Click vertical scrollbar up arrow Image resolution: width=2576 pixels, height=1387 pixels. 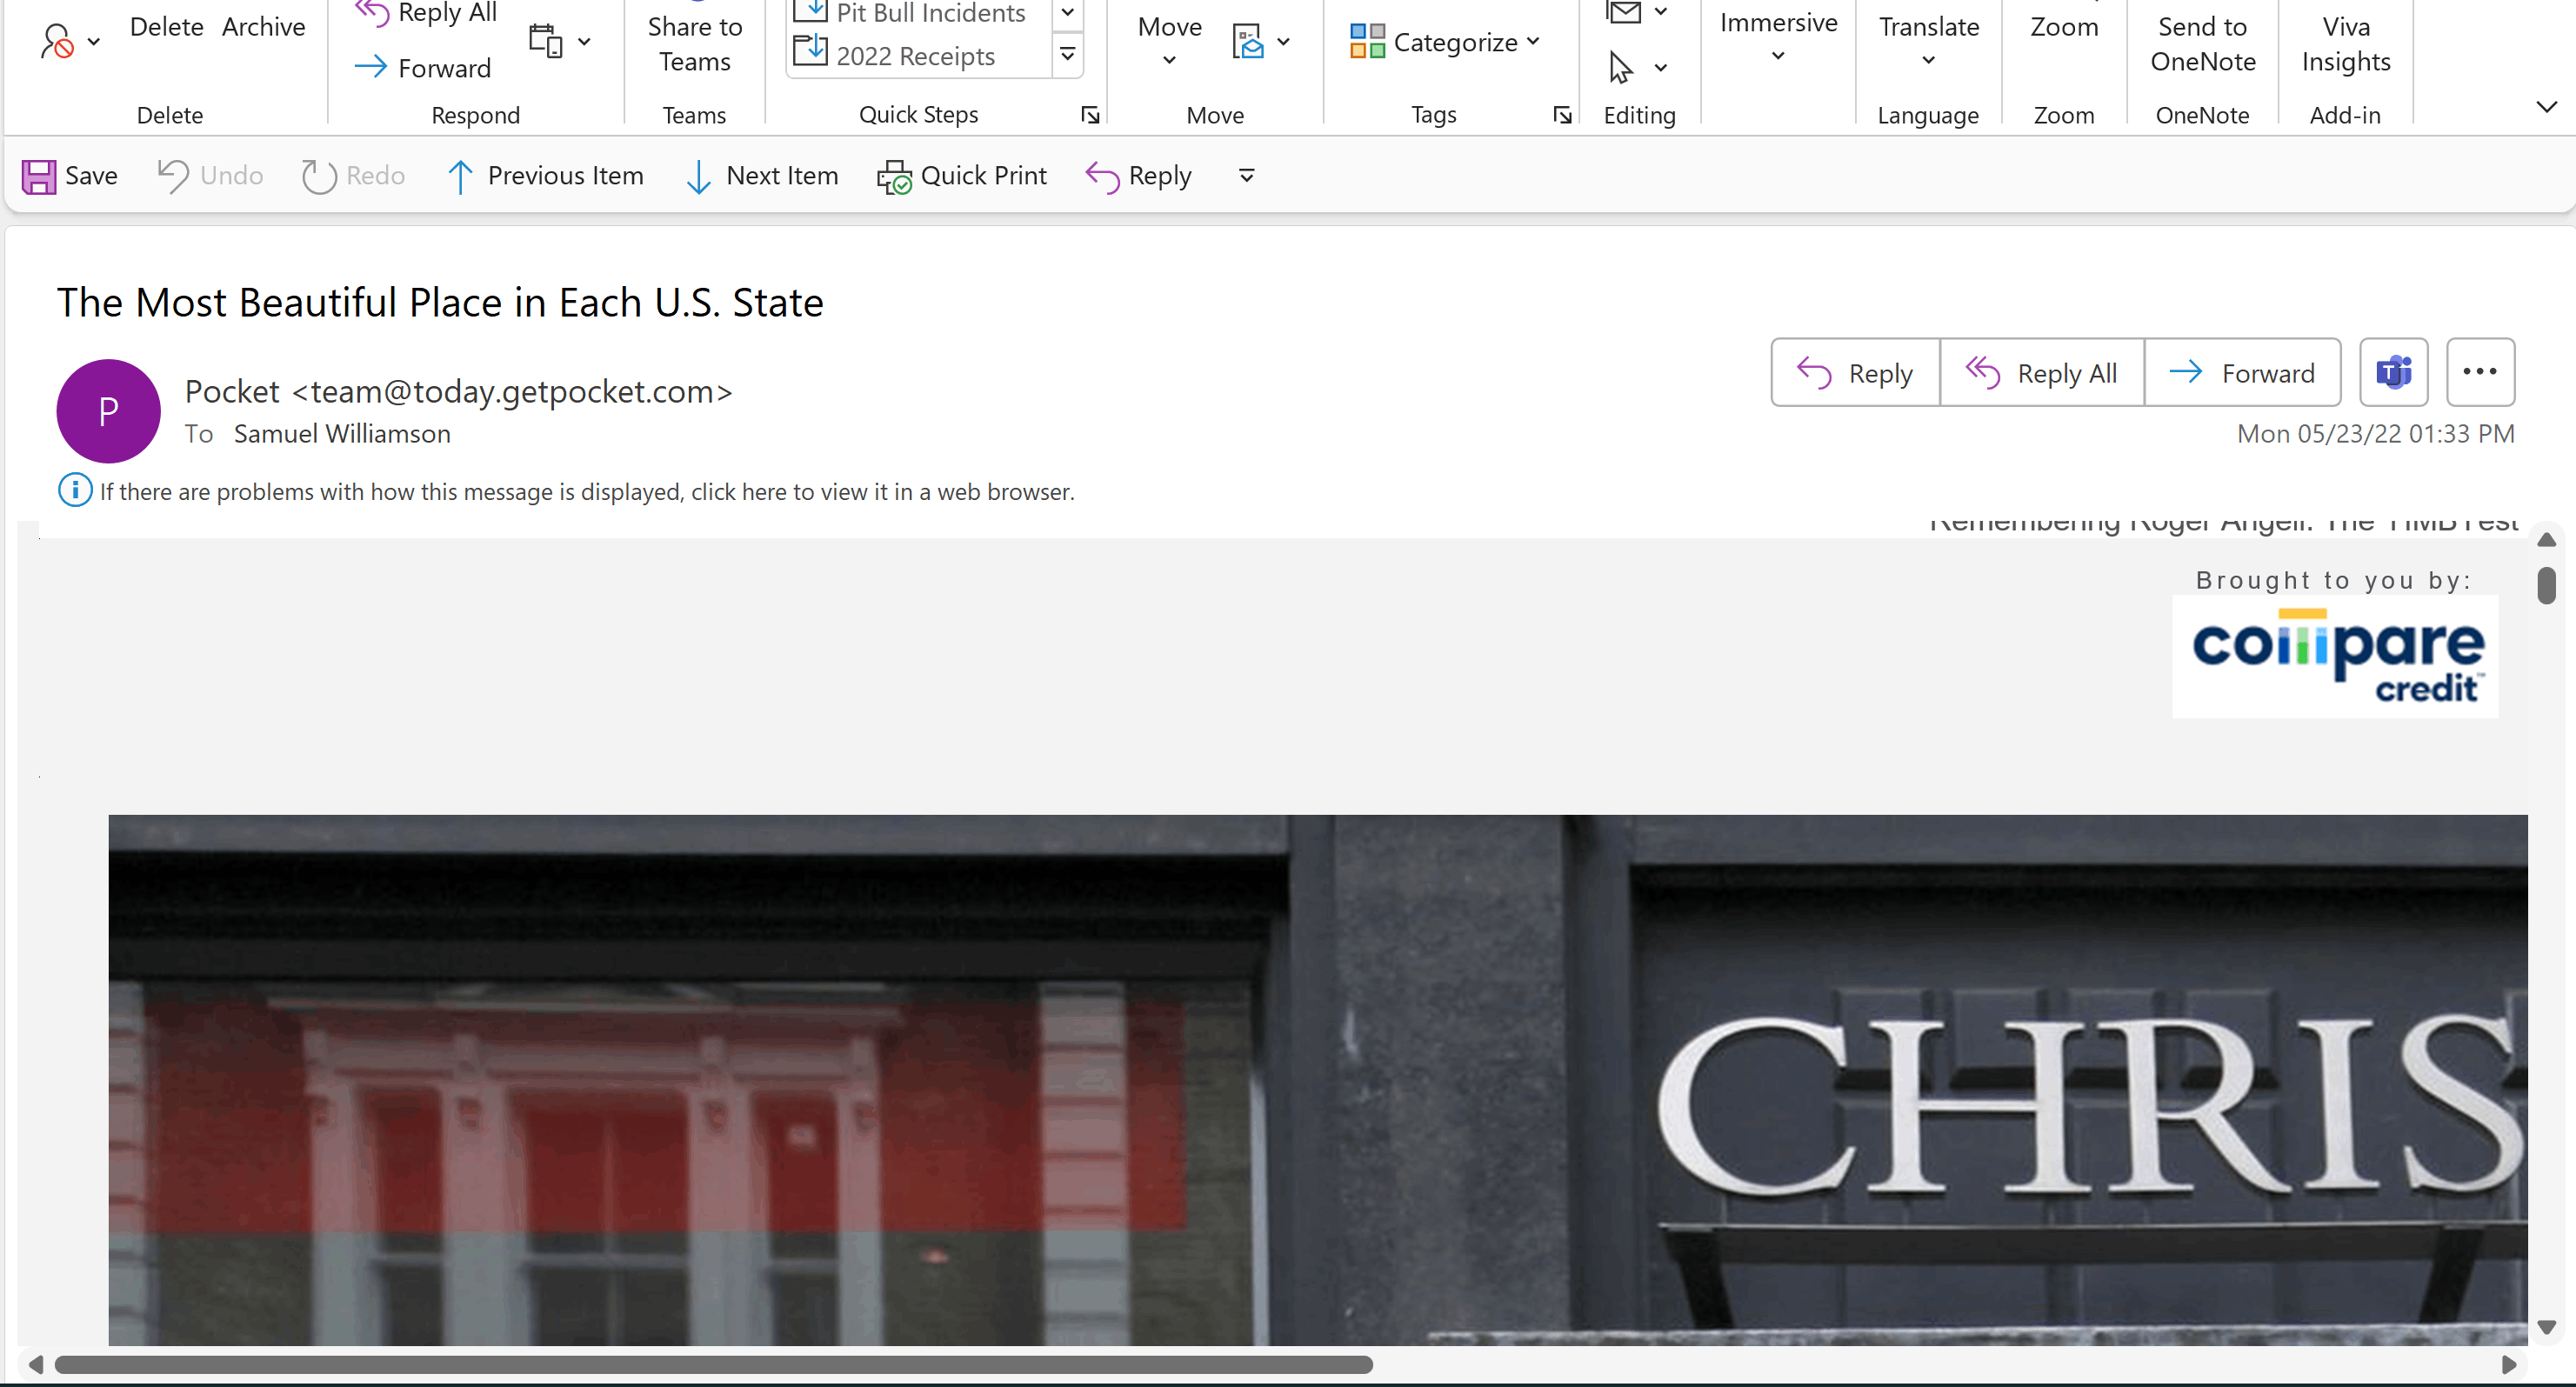click(2546, 540)
